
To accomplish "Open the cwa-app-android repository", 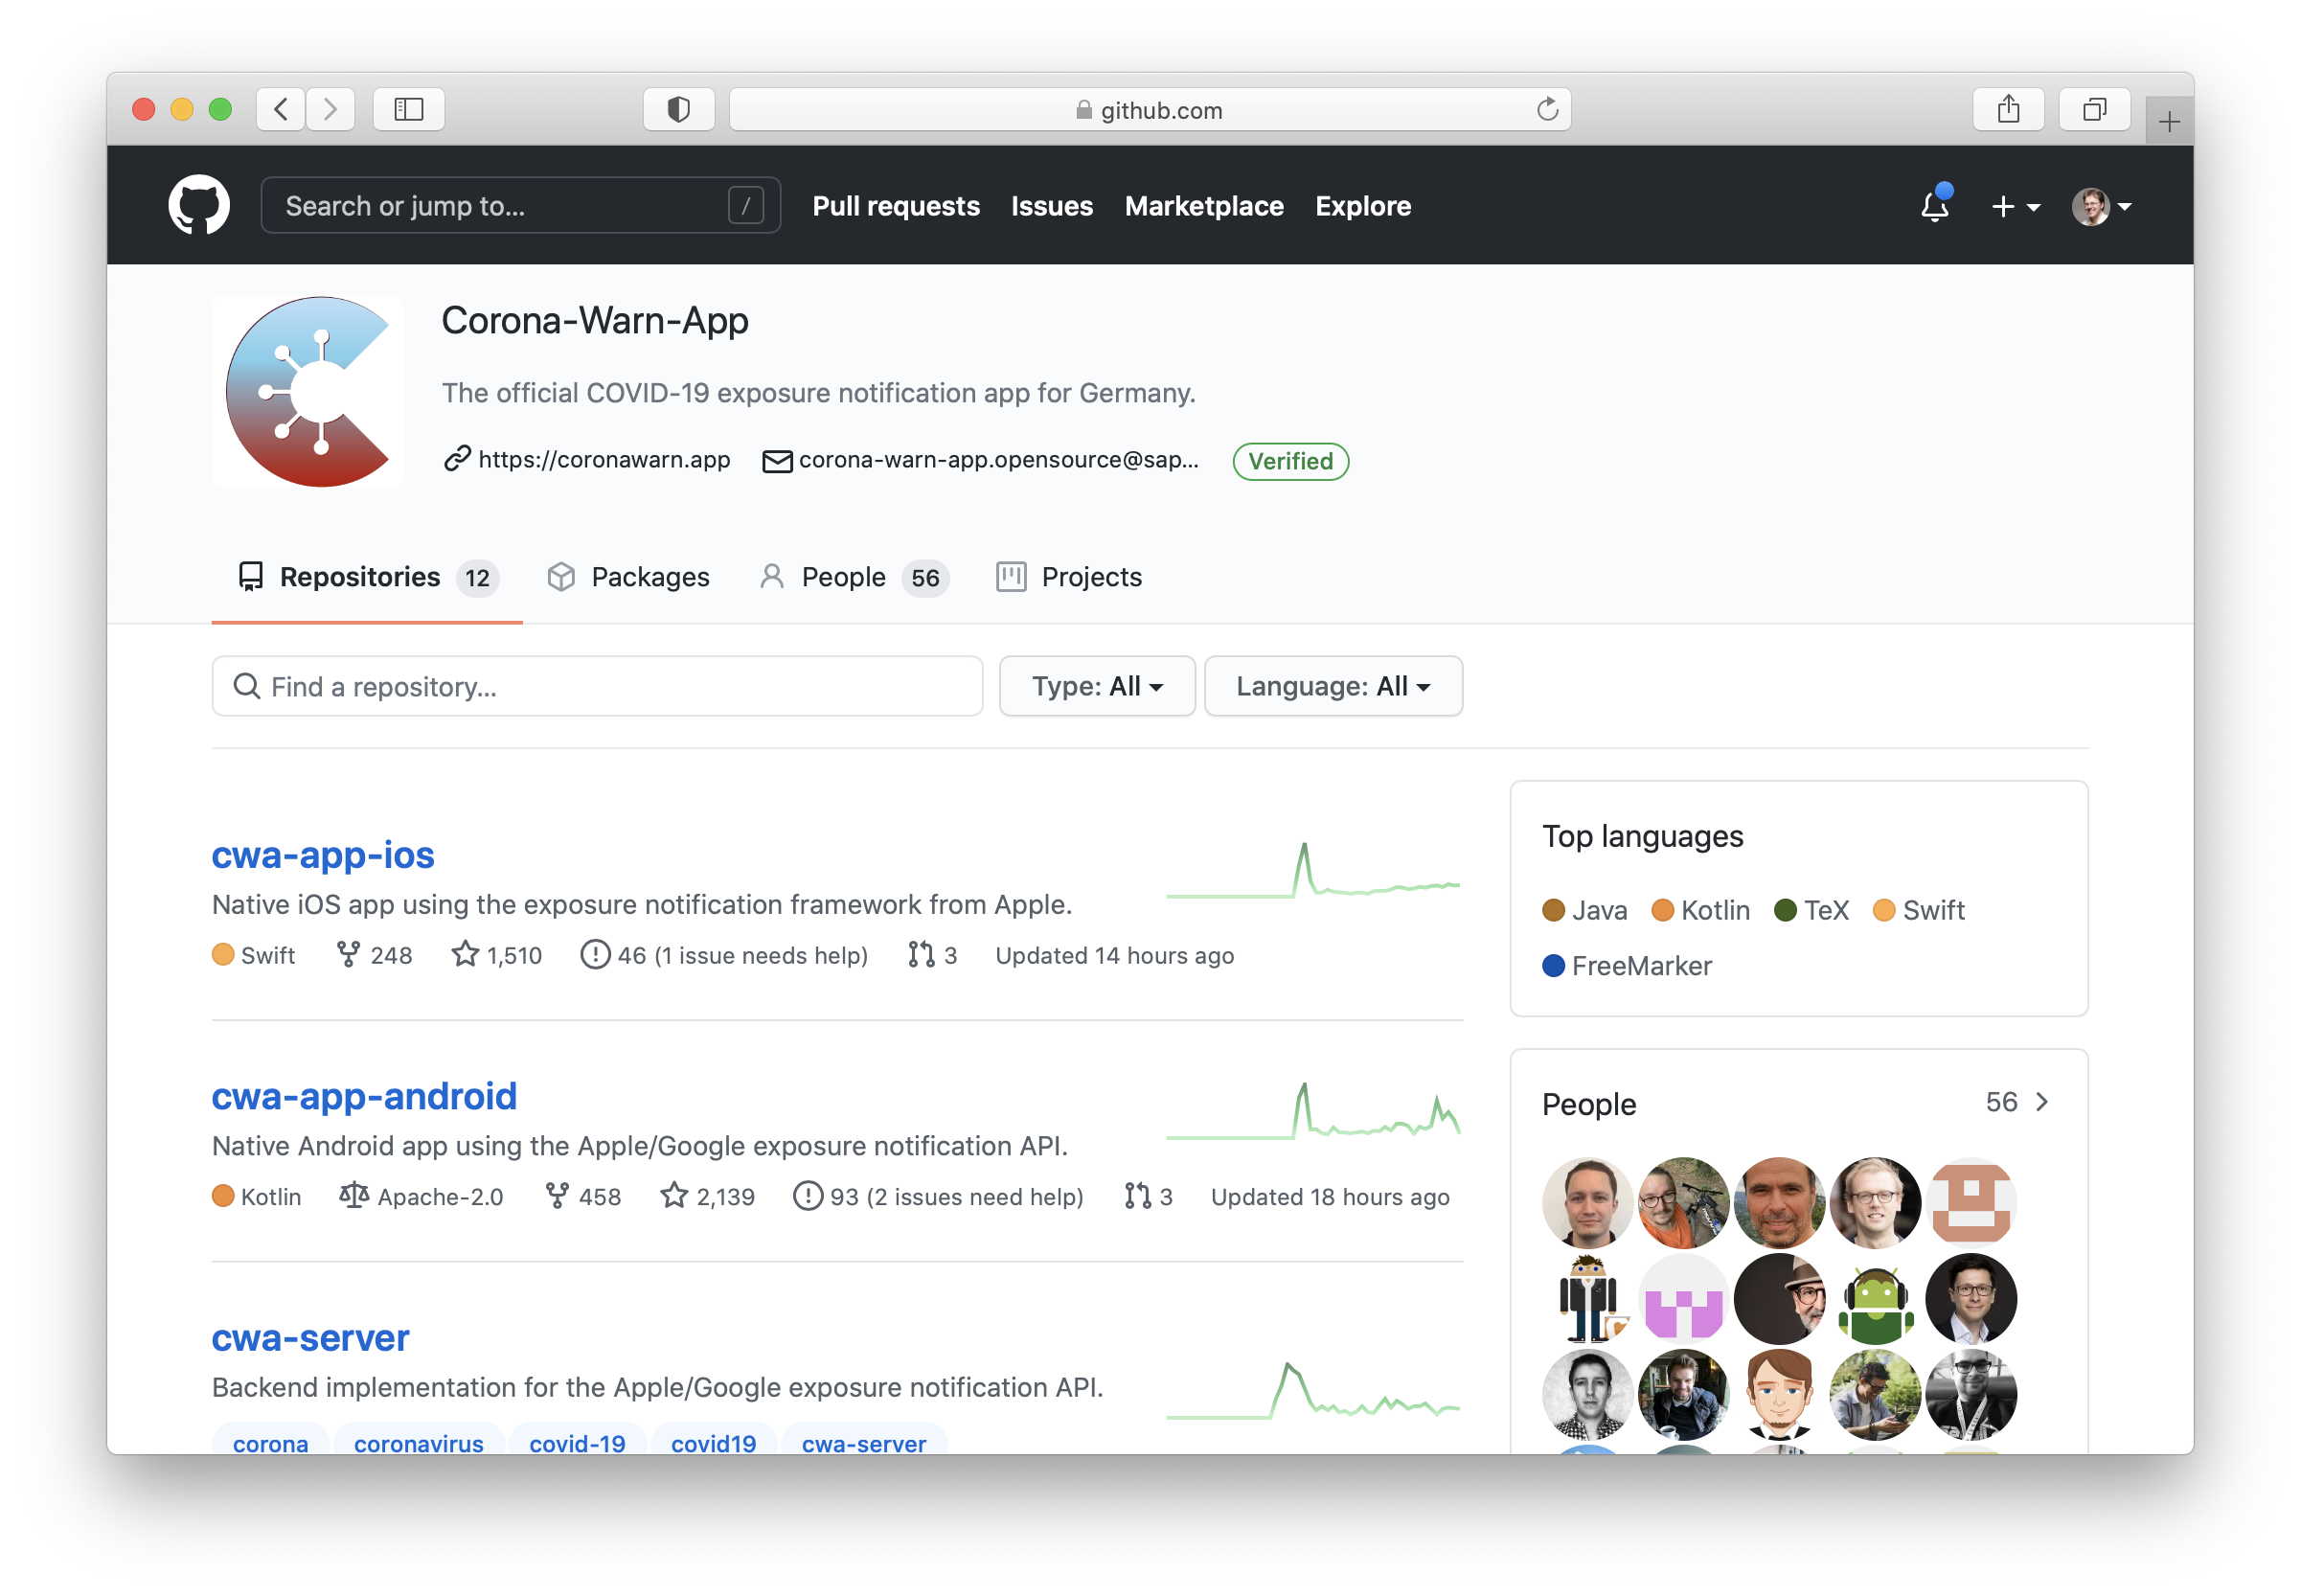I will click(x=364, y=1096).
